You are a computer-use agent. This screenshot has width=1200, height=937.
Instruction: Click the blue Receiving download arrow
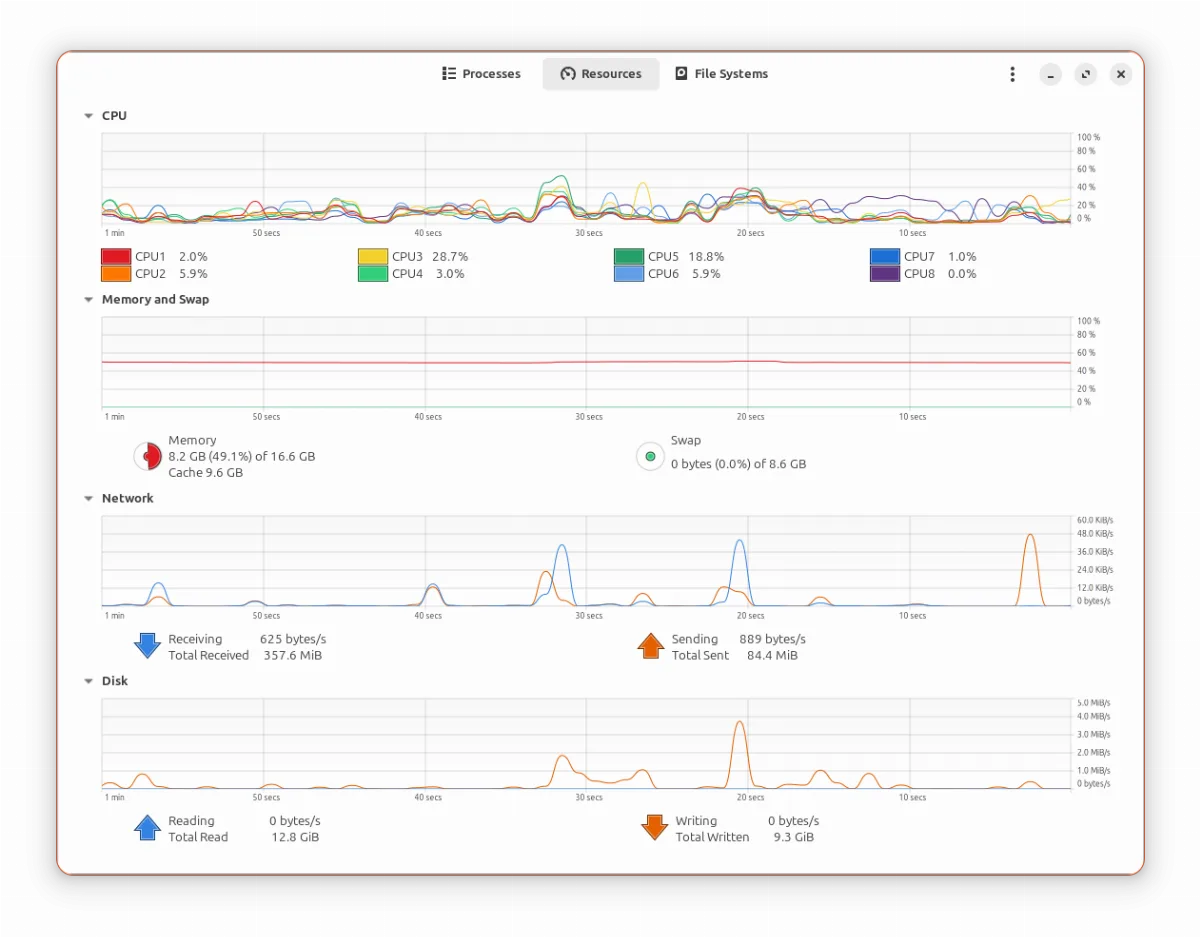click(146, 646)
